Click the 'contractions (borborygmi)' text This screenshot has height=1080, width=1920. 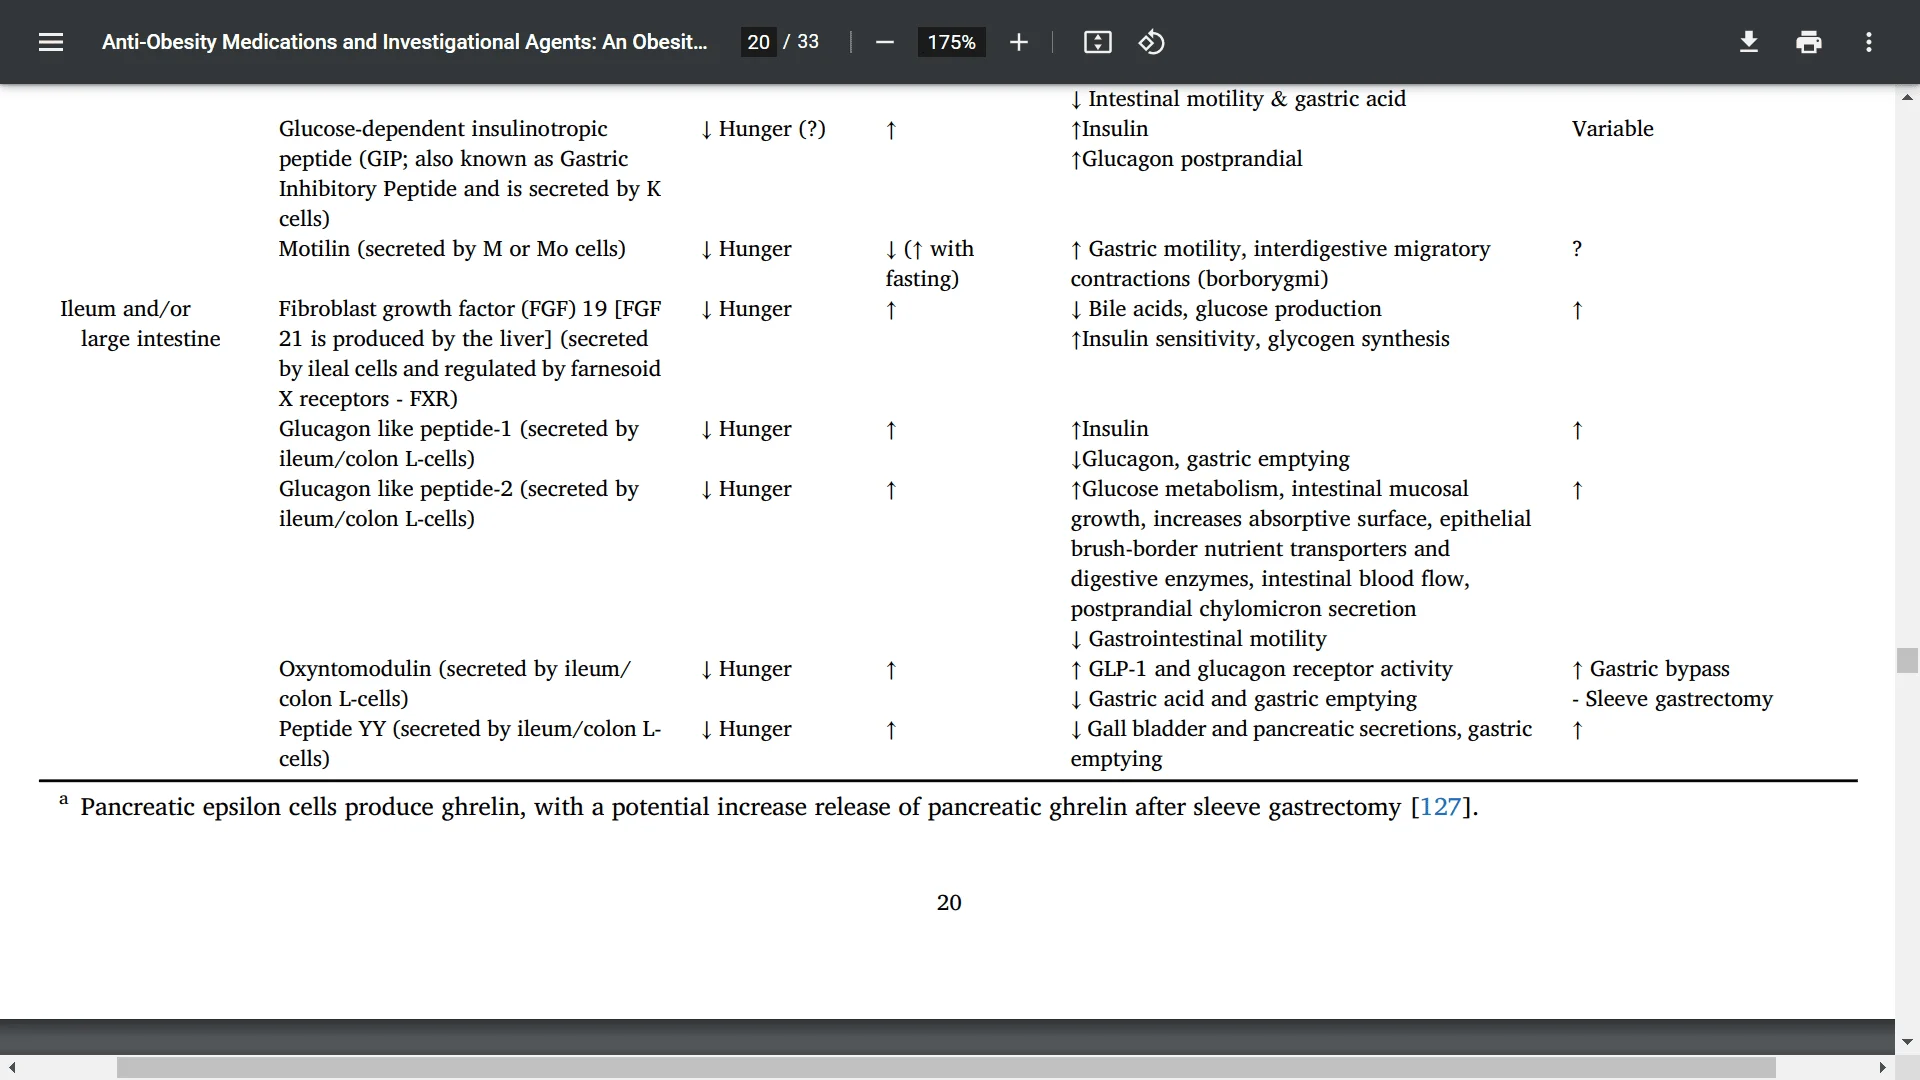(x=1199, y=279)
